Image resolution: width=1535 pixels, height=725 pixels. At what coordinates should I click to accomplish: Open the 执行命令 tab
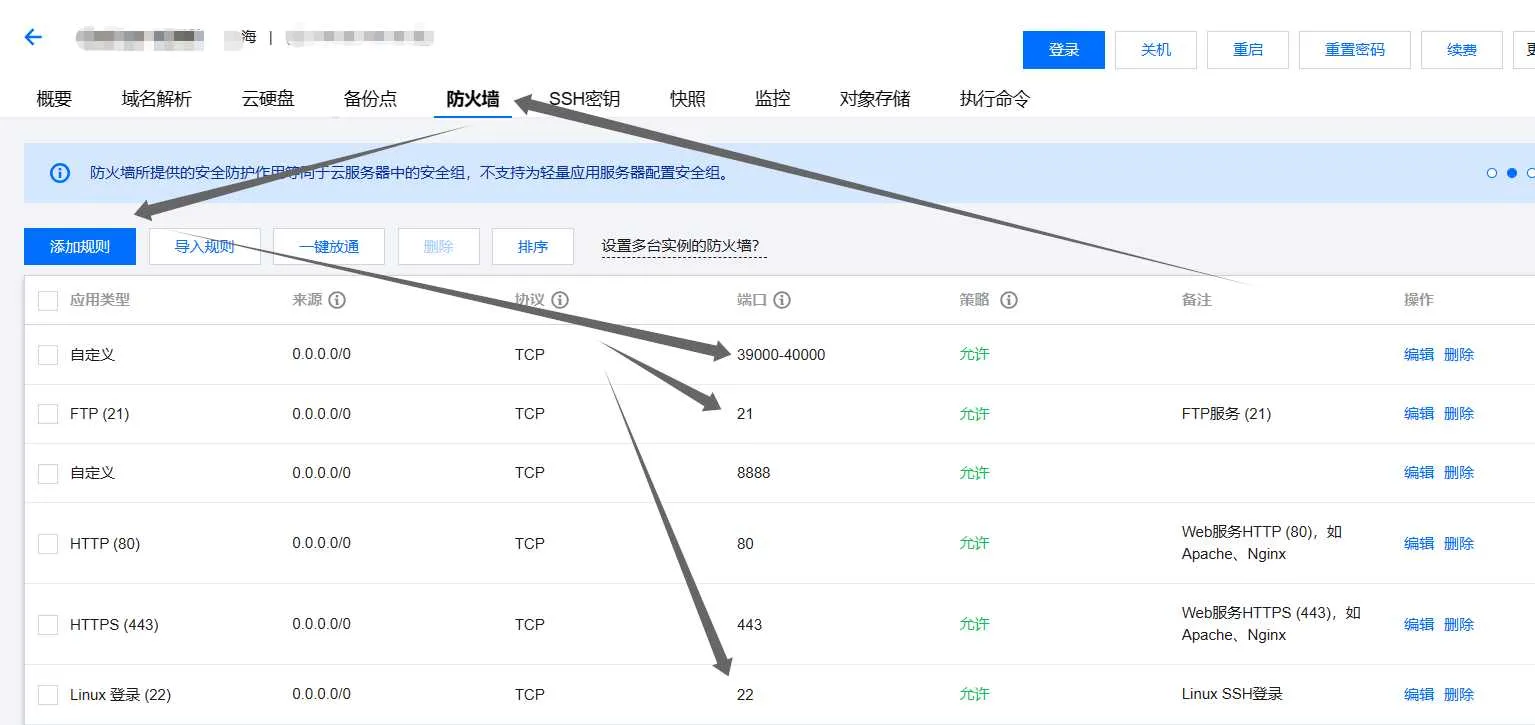[x=995, y=99]
